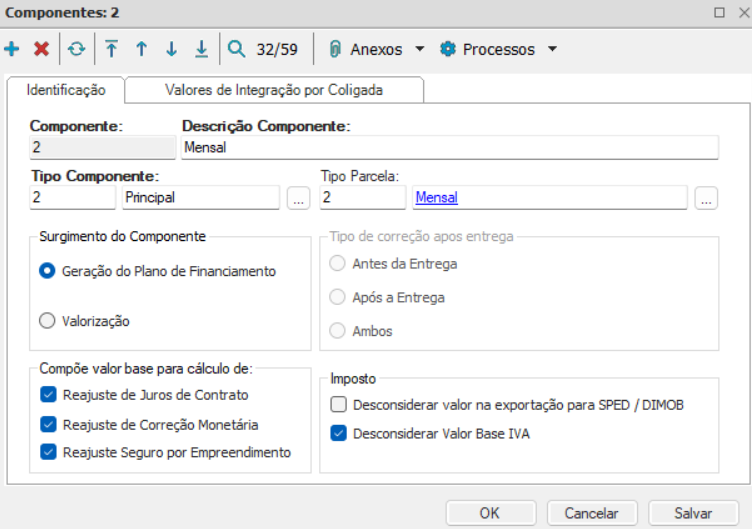
Task: Jump to last record arrow icon
Action: (x=201, y=49)
